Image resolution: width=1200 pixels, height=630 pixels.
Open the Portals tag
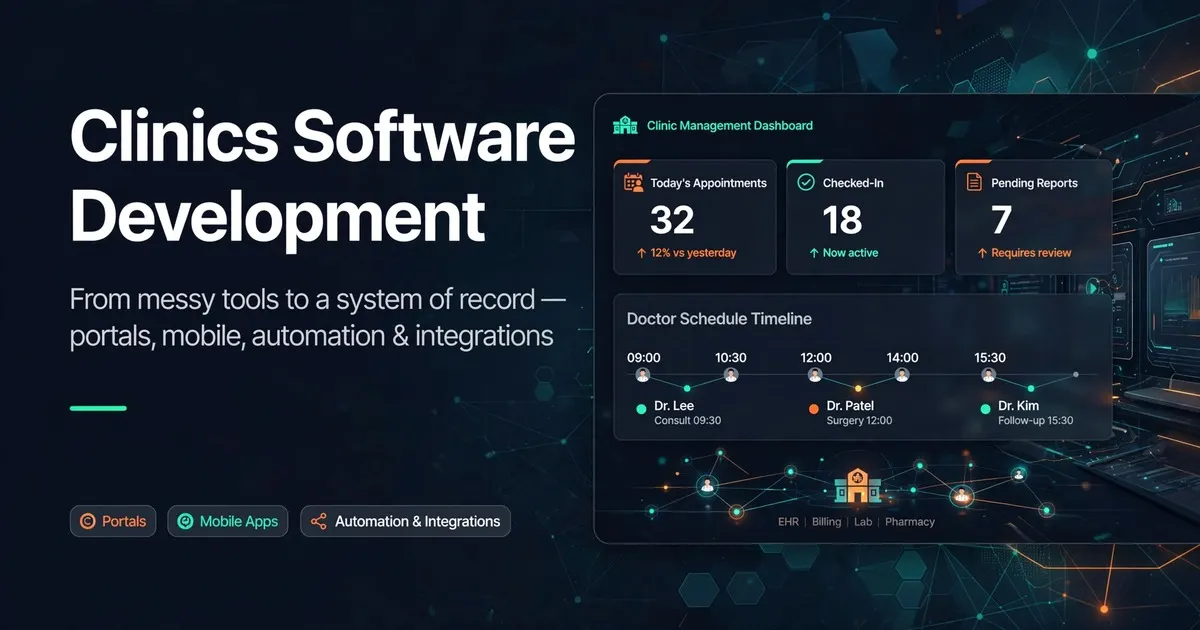coord(113,521)
